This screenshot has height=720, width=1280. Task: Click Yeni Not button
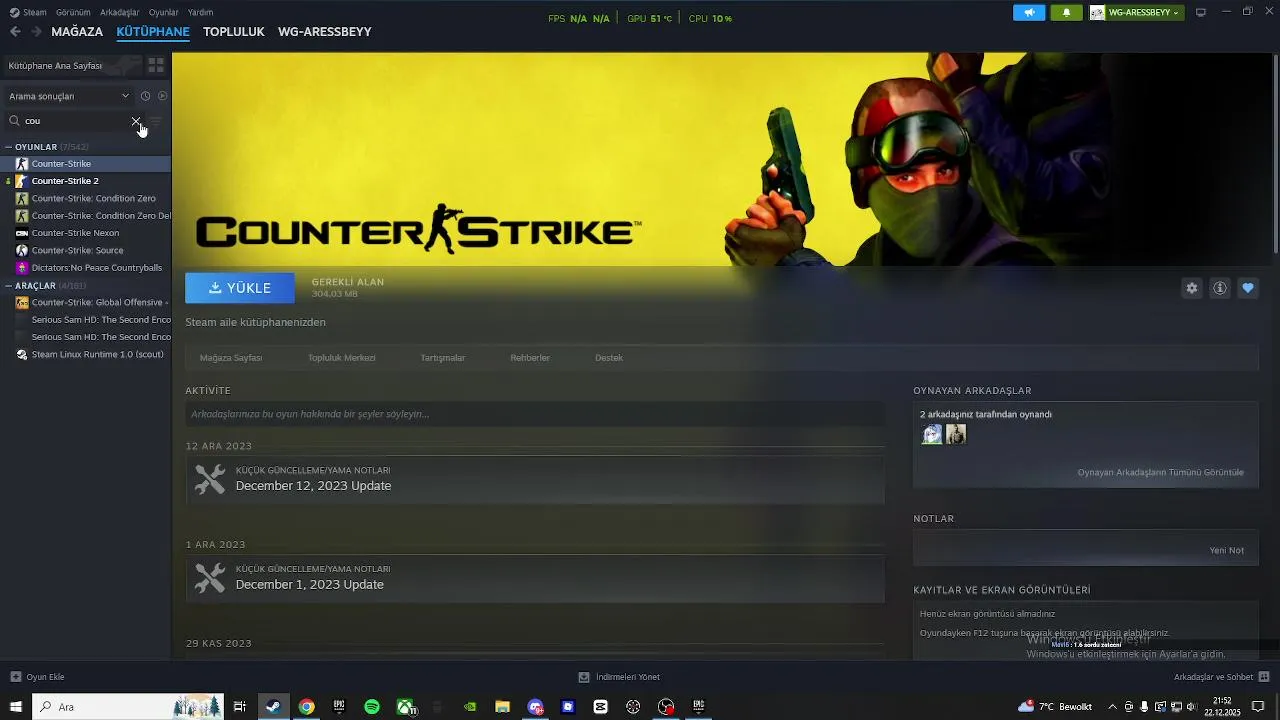(x=1227, y=550)
